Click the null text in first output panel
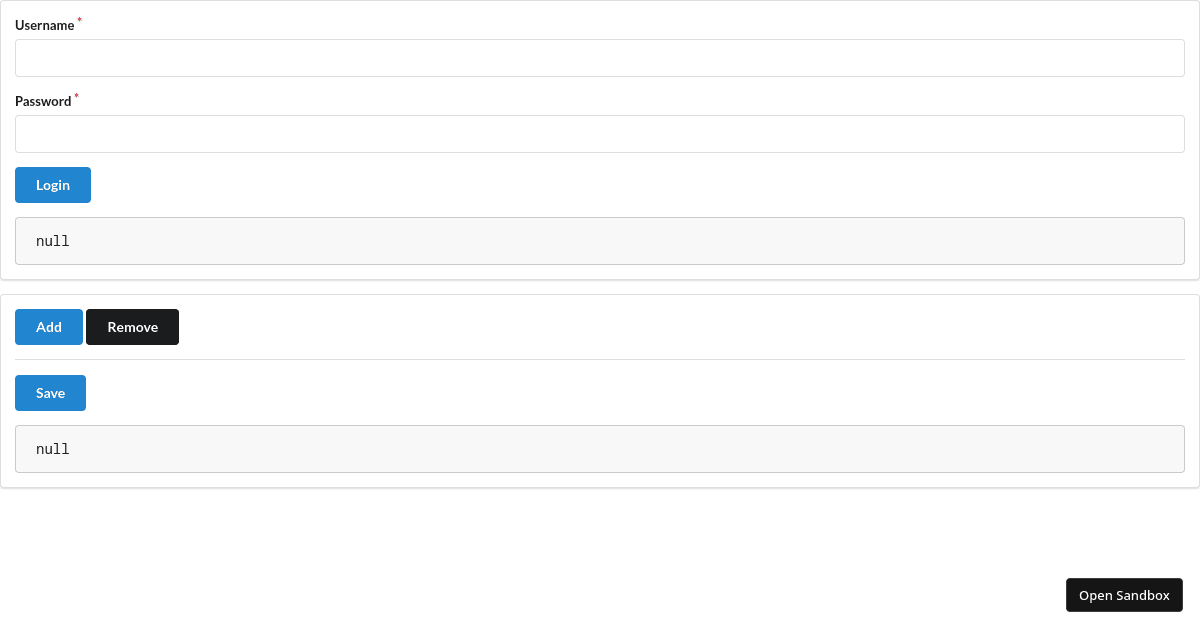Viewport: 1200px width, 630px height. click(52, 240)
